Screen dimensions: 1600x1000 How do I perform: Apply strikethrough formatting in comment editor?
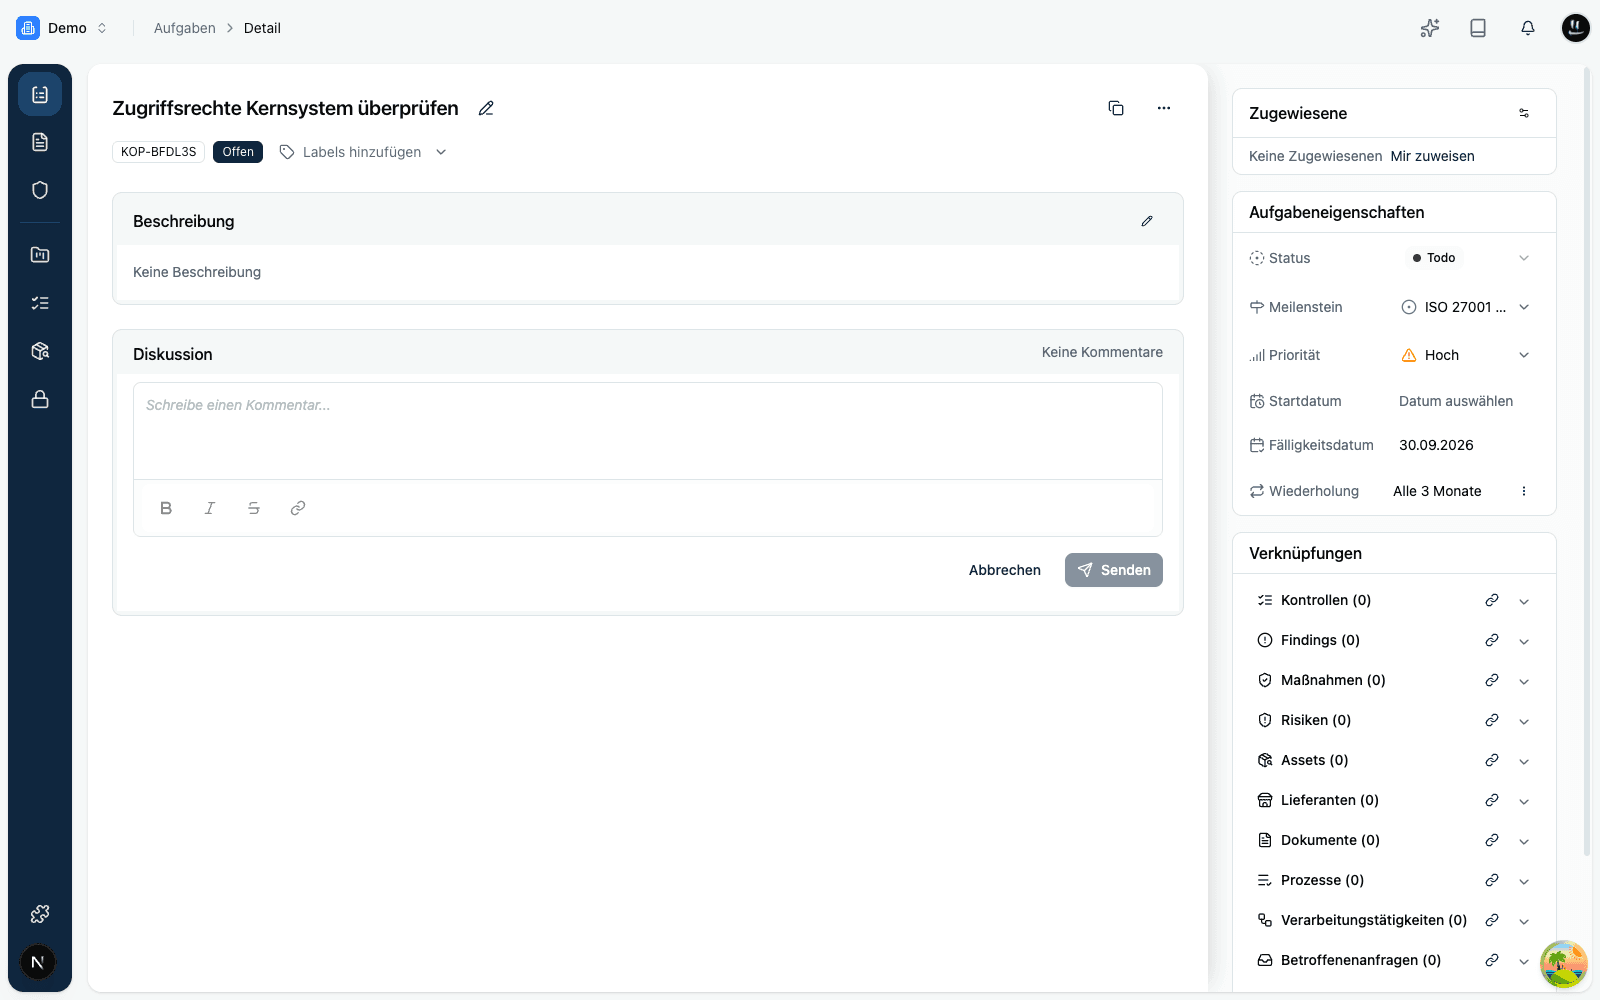tap(254, 508)
